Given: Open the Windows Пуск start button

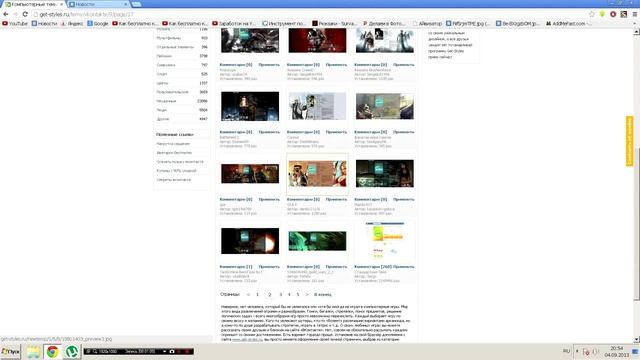Looking at the screenshot, I should [x=10, y=351].
